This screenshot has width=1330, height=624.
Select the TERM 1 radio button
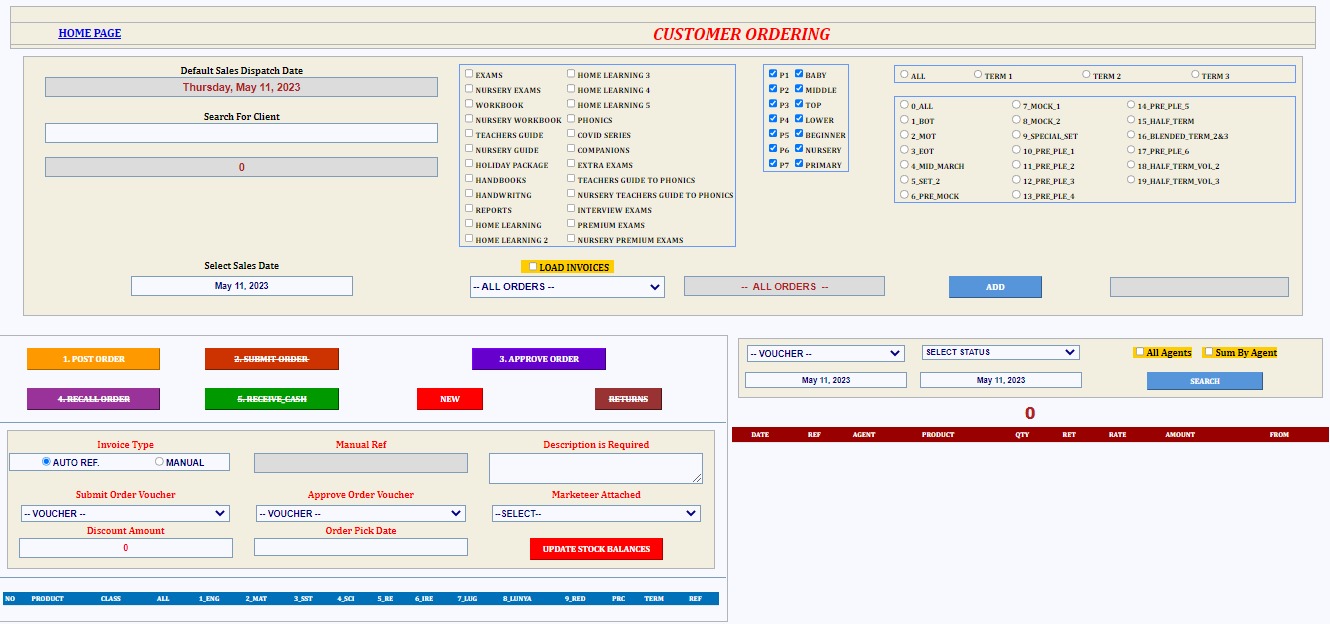tap(978, 74)
